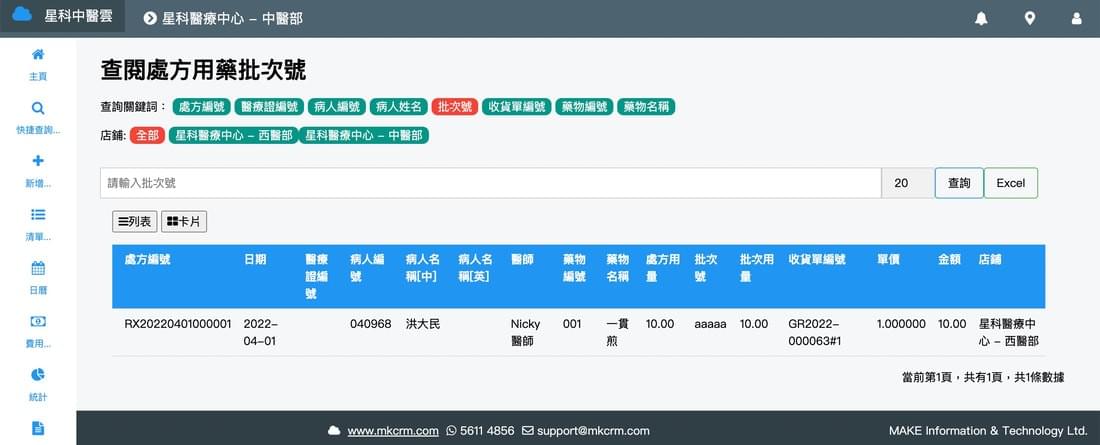Click the plus icon to add new
This screenshot has width=1100, height=445.
(x=38, y=161)
